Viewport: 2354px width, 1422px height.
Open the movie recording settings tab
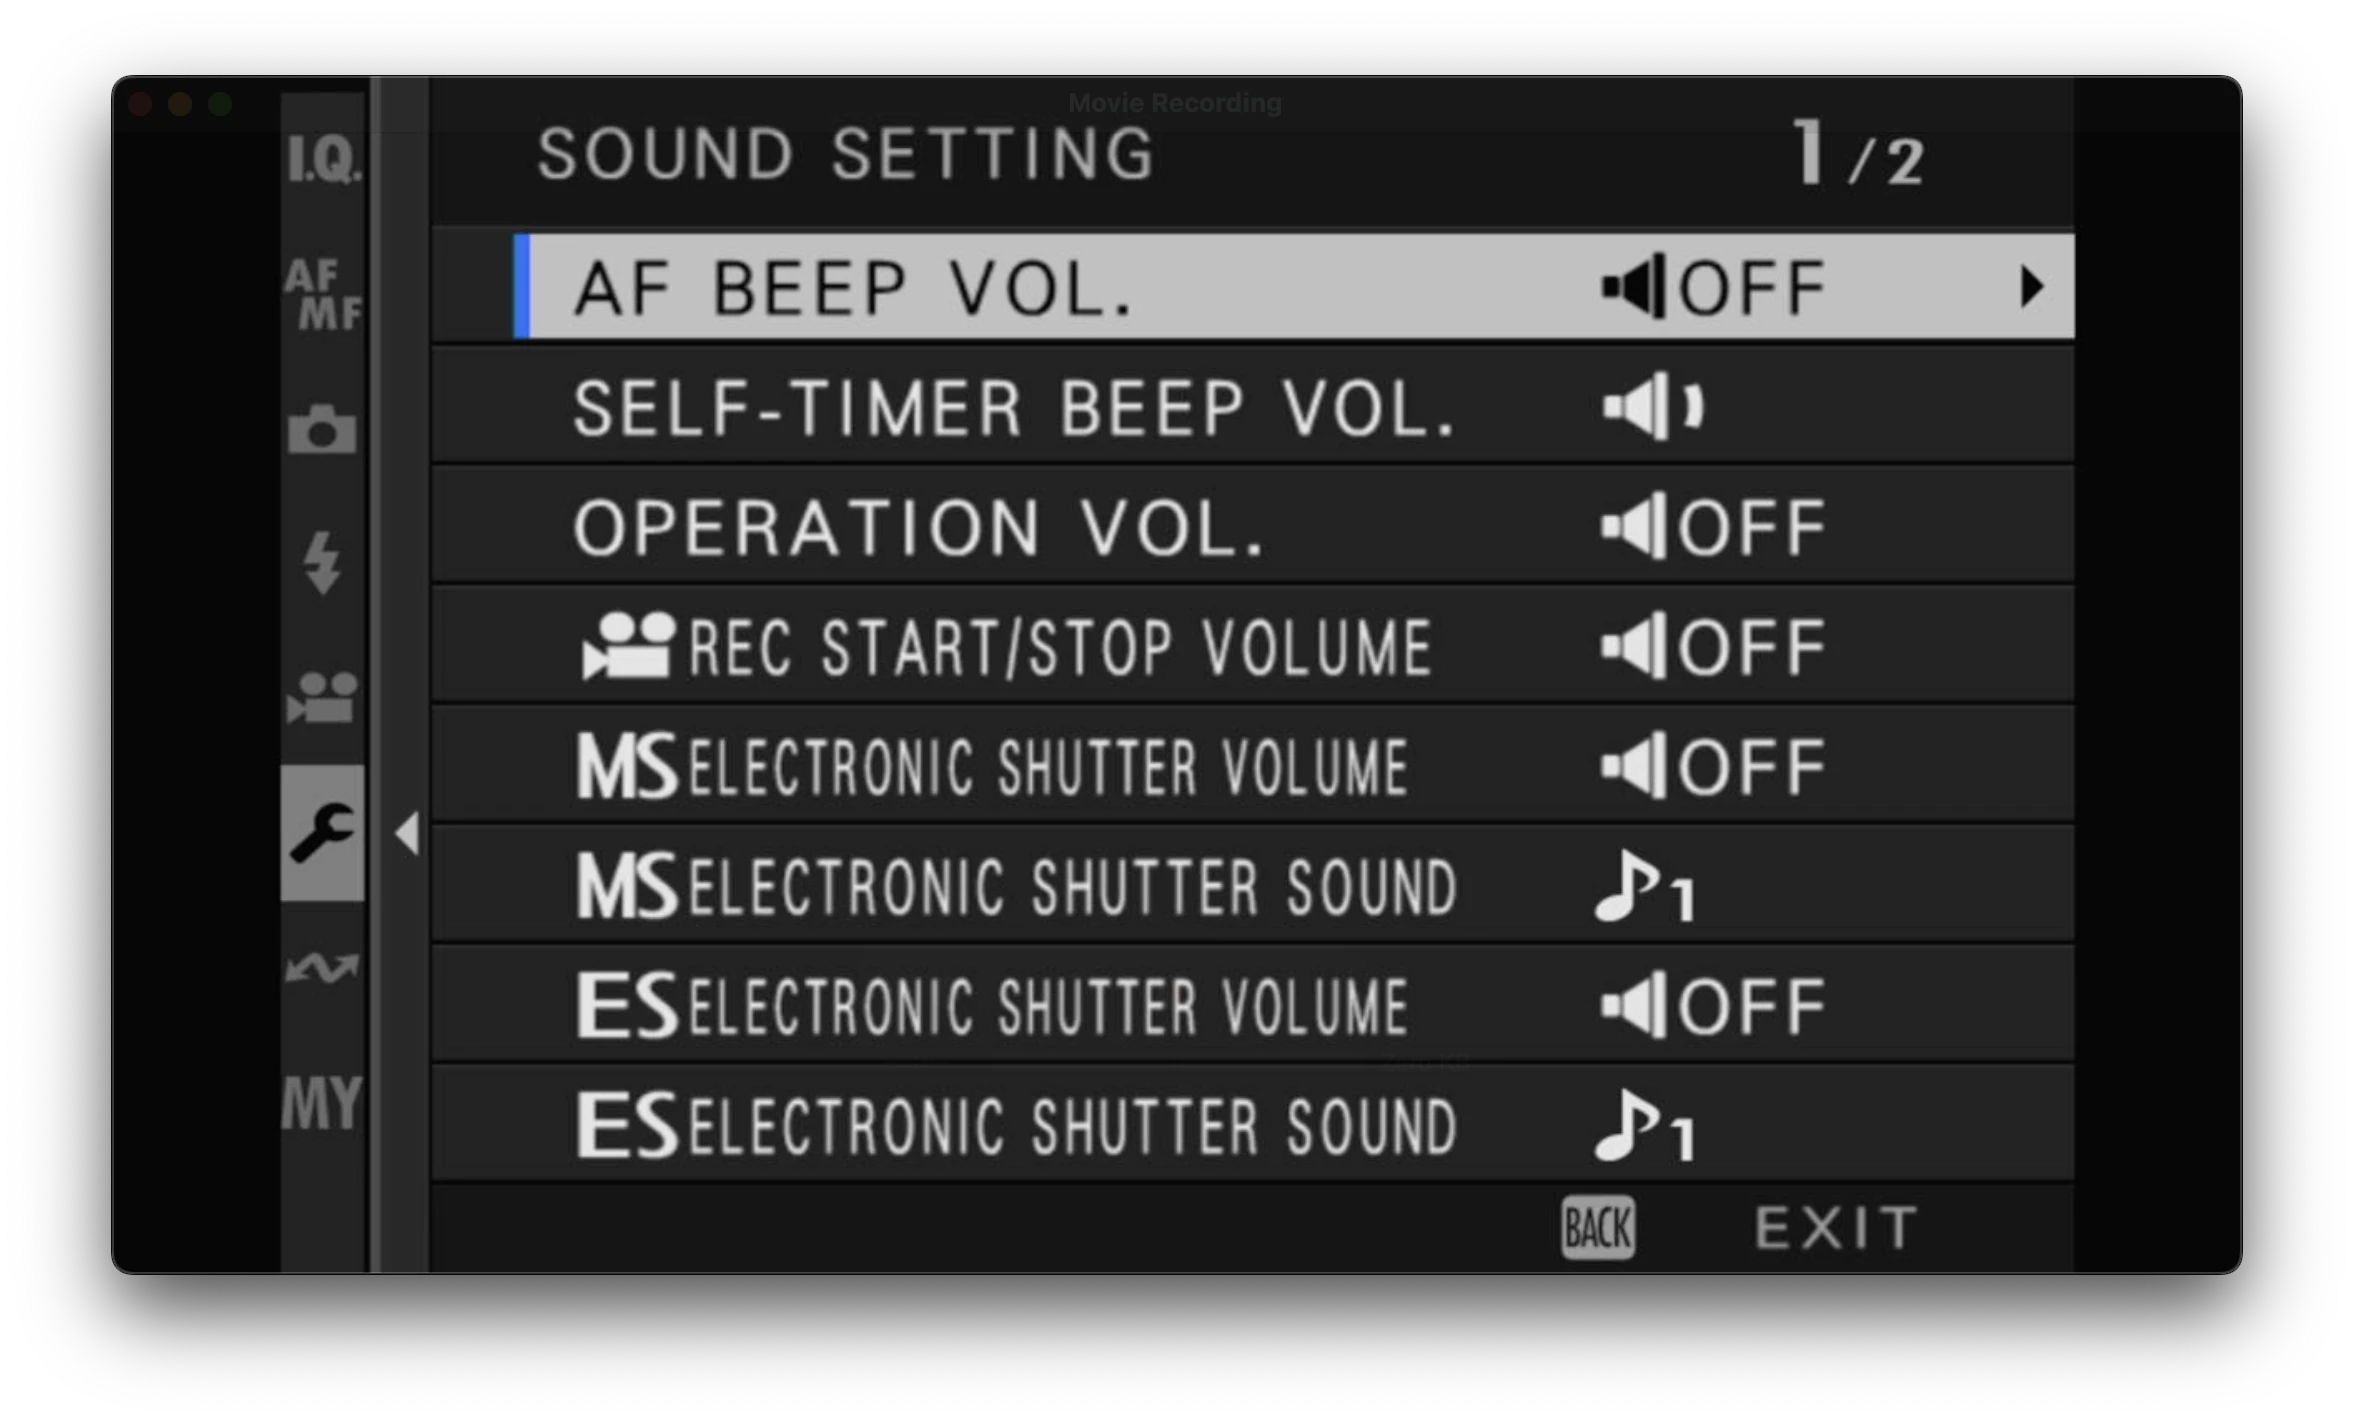(x=322, y=698)
